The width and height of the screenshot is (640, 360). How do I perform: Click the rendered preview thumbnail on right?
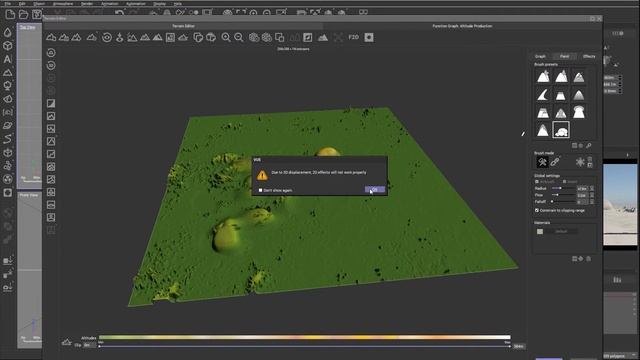[620, 204]
